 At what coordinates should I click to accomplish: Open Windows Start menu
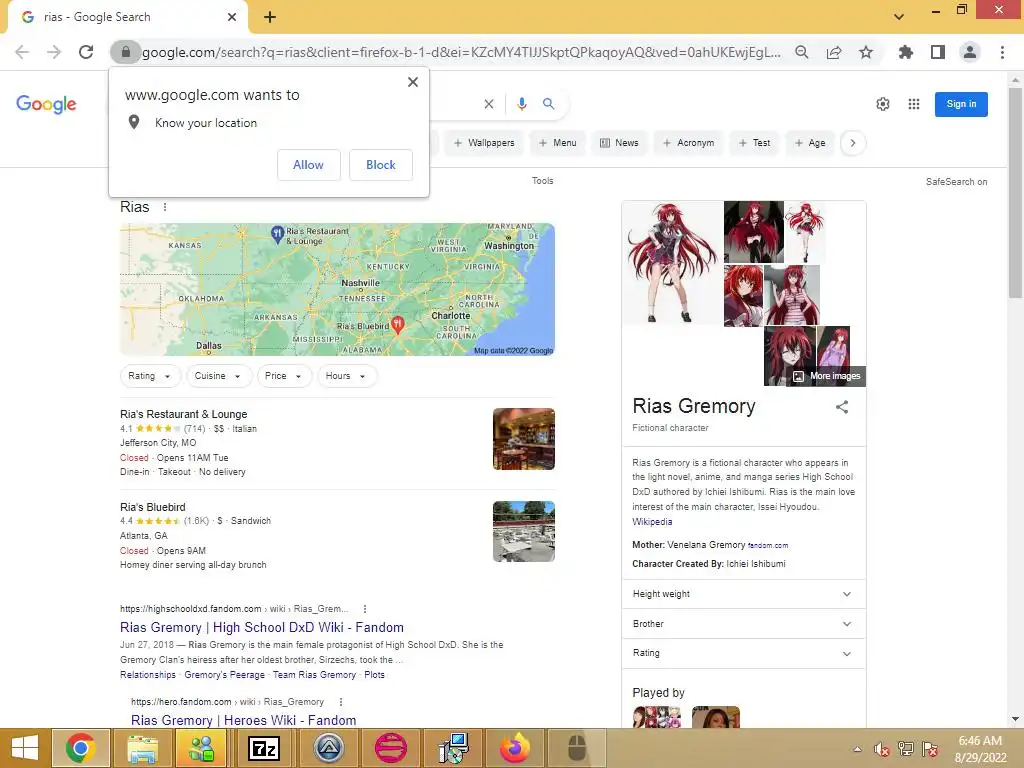pos(25,748)
